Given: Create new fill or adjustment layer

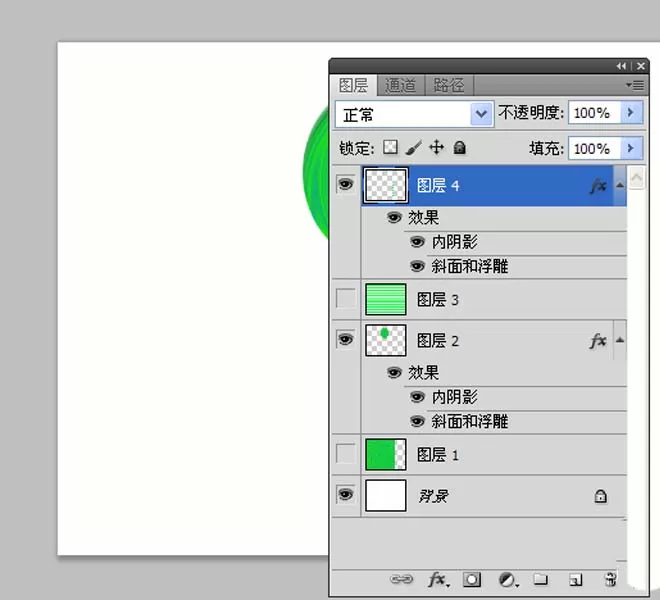Looking at the screenshot, I should [x=508, y=580].
